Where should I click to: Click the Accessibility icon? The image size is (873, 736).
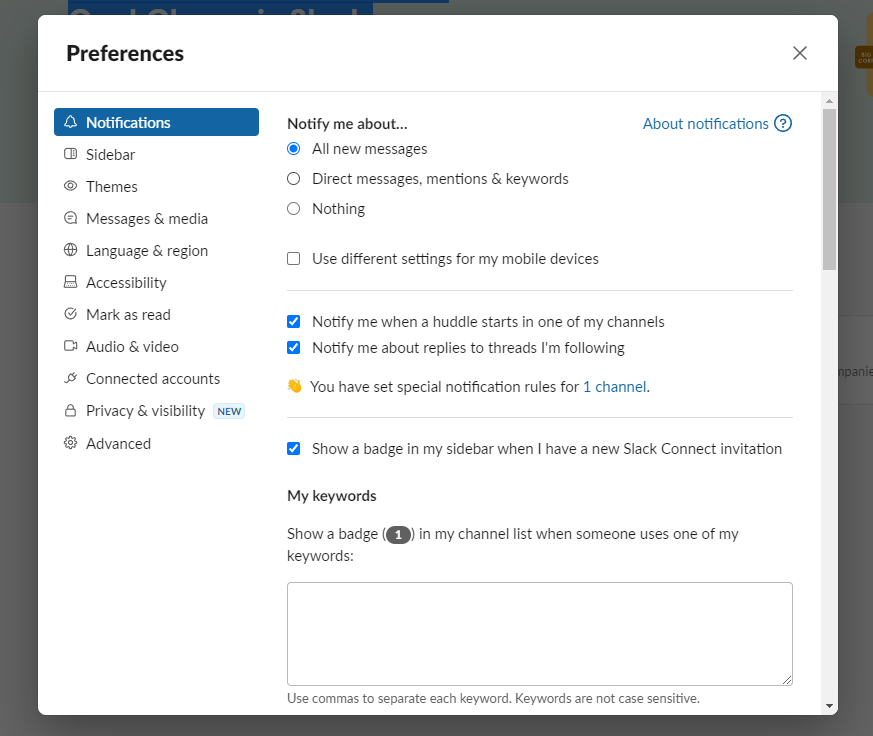(x=69, y=282)
